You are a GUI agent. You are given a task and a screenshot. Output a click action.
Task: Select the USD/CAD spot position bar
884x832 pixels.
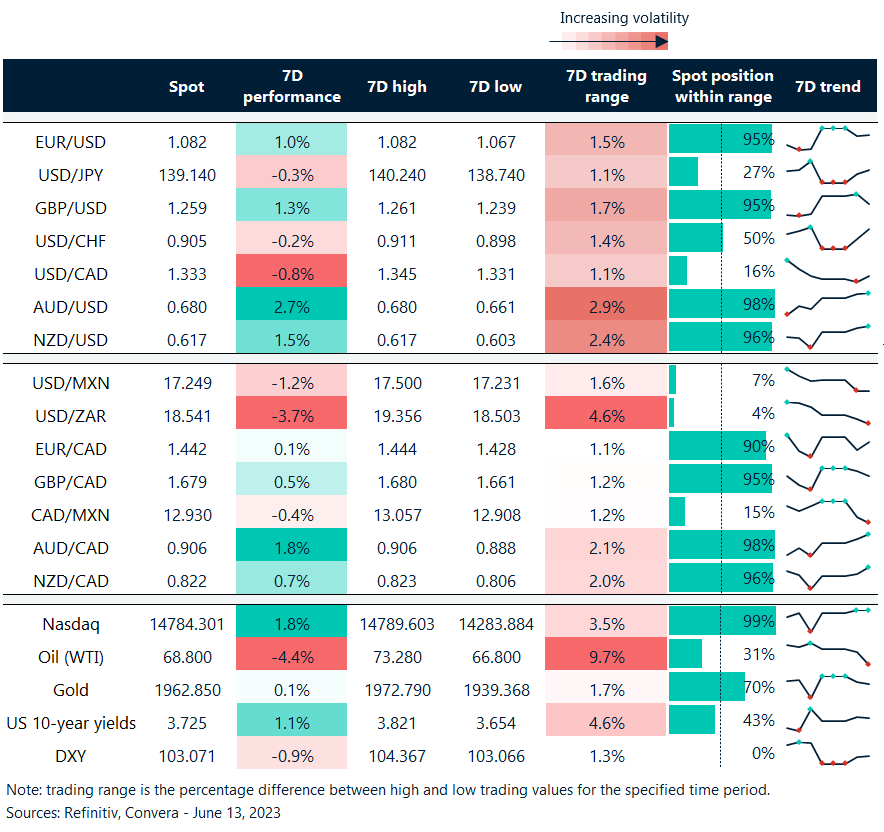[x=678, y=271]
